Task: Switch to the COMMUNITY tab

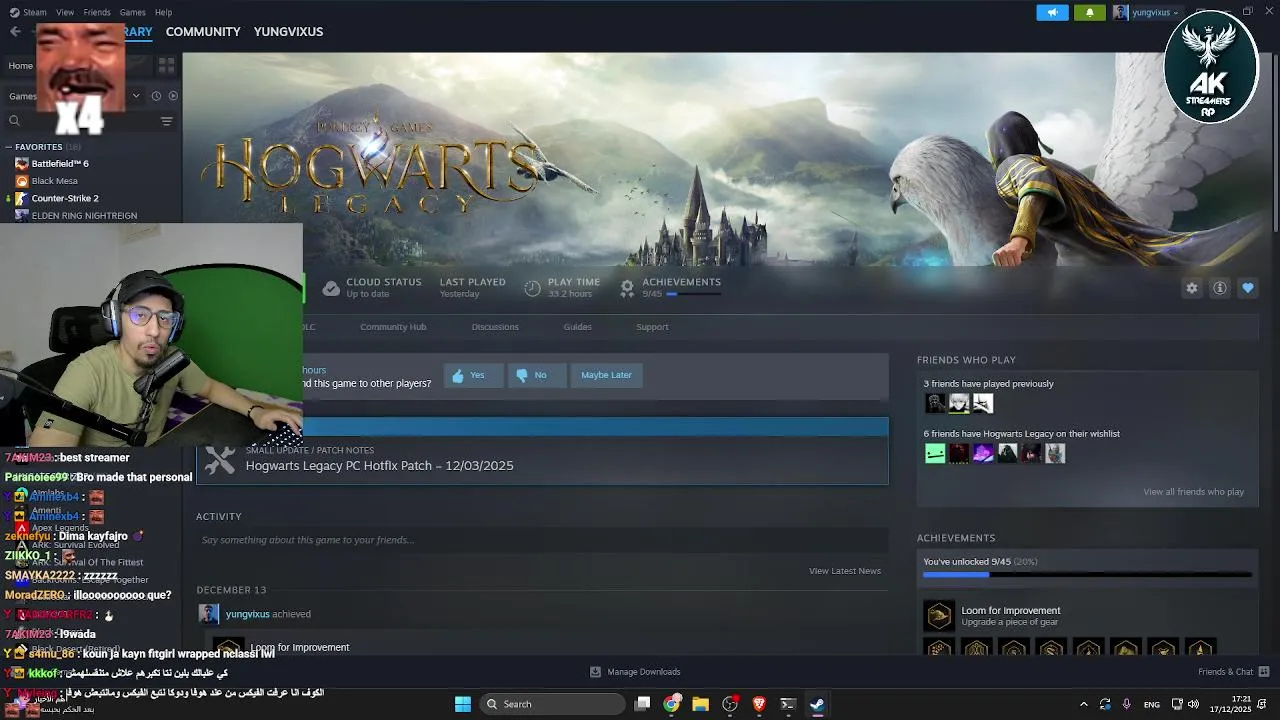Action: (203, 31)
